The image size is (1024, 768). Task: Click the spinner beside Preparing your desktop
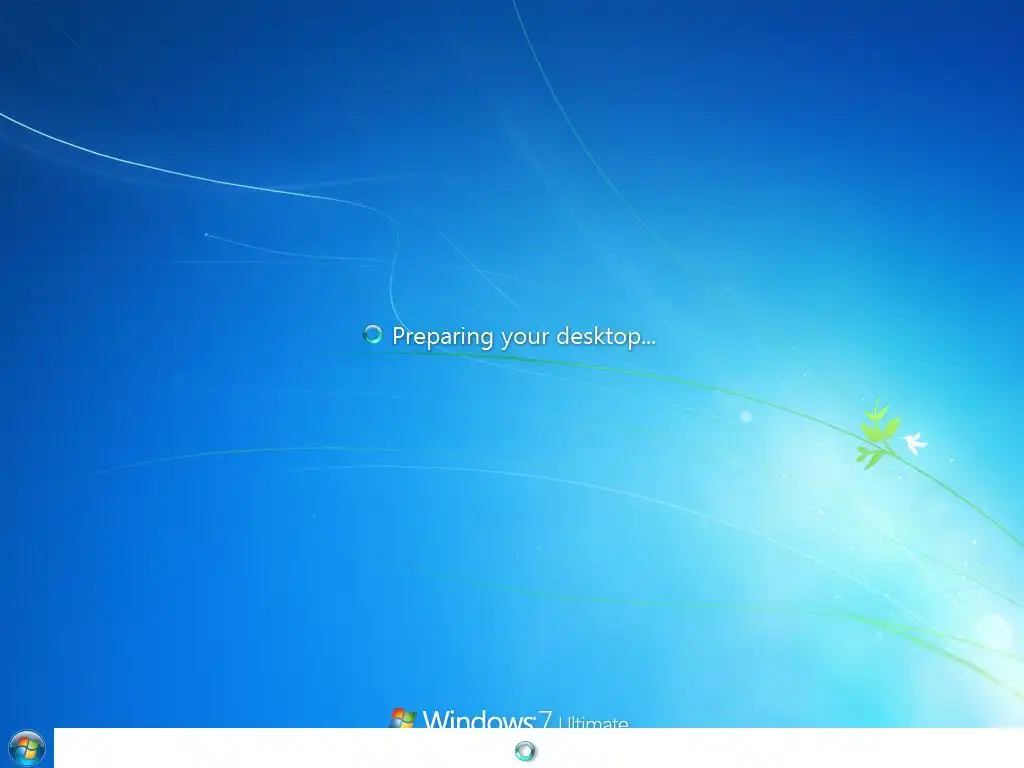(372, 334)
